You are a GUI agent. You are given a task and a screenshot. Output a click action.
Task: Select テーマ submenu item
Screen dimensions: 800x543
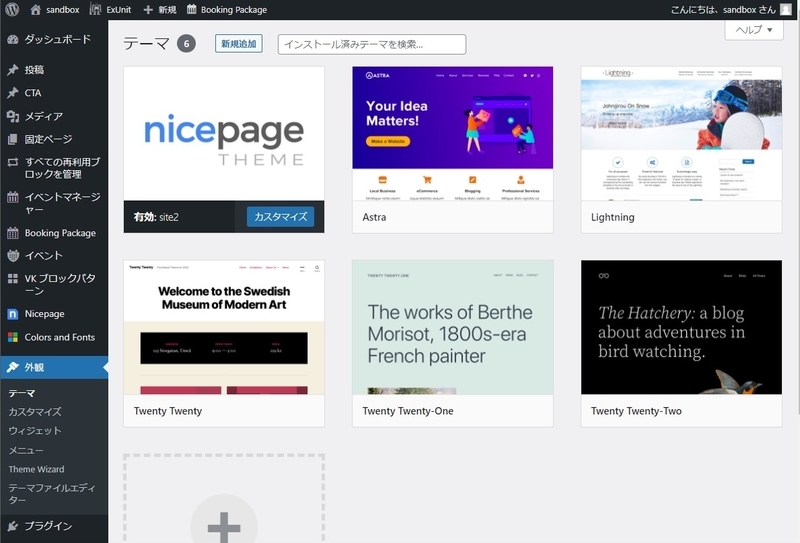click(22, 393)
